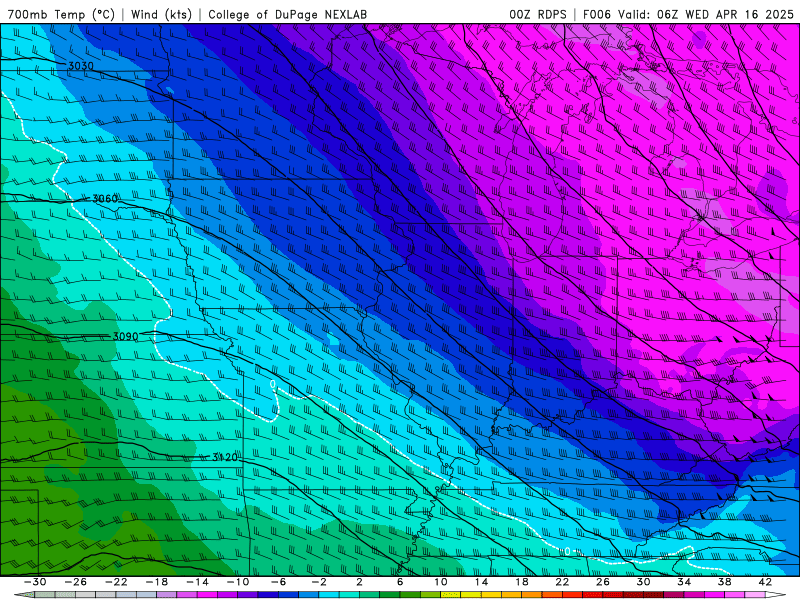Select the 22 legend value
This screenshot has height=600, width=800.
(562, 582)
